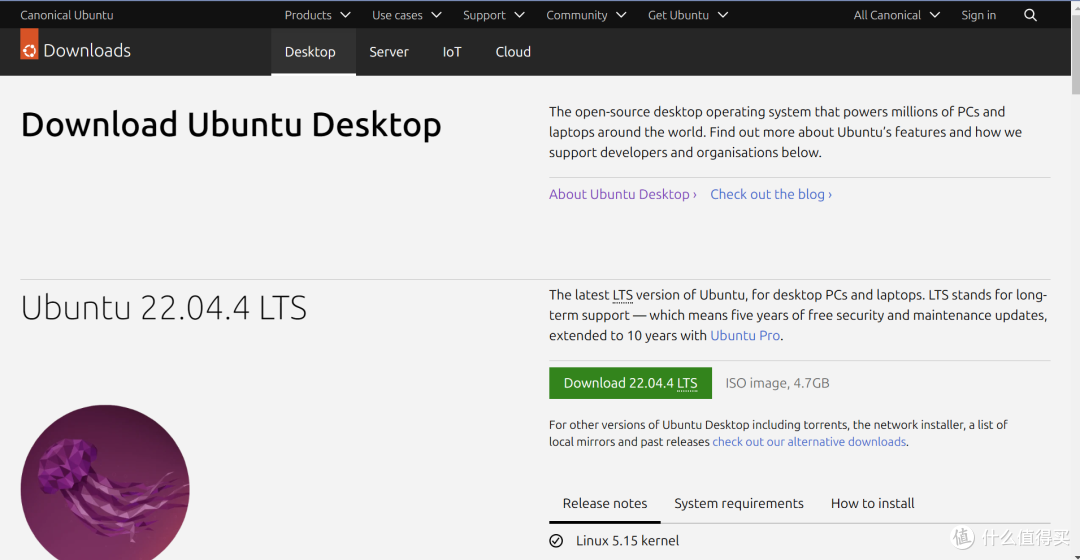Click the Ubuntu jellyfish mascot image
1080x560 pixels.
[x=105, y=482]
